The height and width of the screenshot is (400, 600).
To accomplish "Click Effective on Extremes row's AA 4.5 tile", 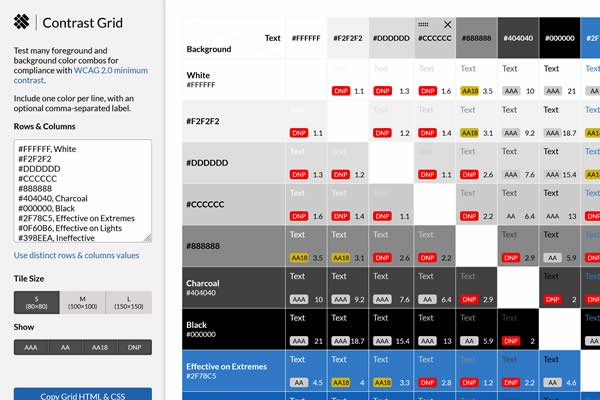I will click(306, 371).
